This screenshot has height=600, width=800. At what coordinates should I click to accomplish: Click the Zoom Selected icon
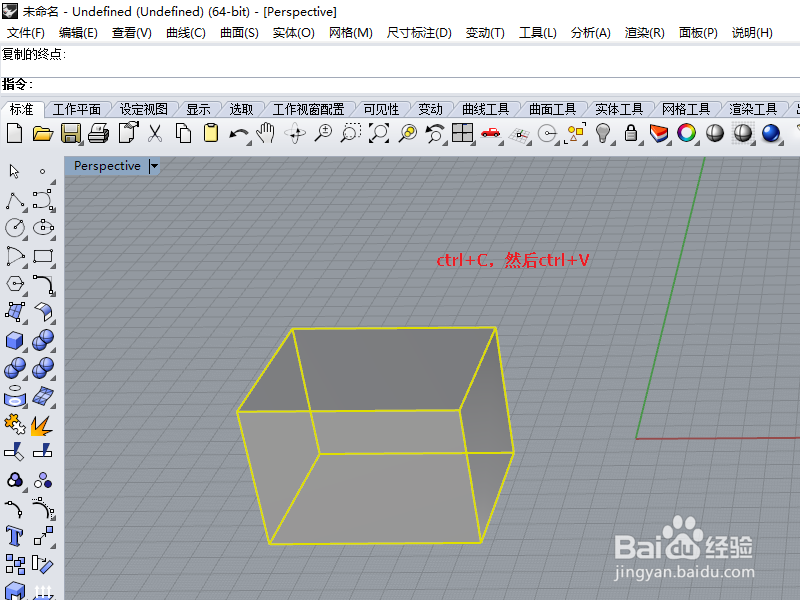pyautogui.click(x=408, y=134)
